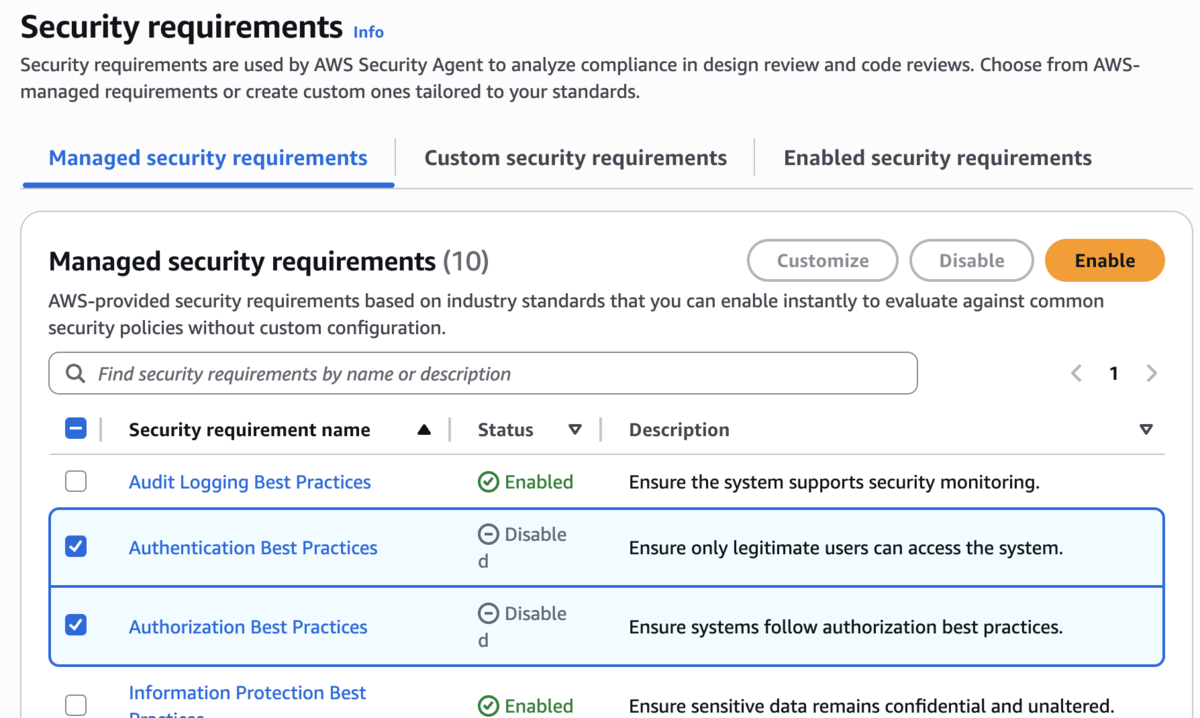Click the Security requirement name column header
Viewport: 1200px width, 718px height.
pos(249,430)
